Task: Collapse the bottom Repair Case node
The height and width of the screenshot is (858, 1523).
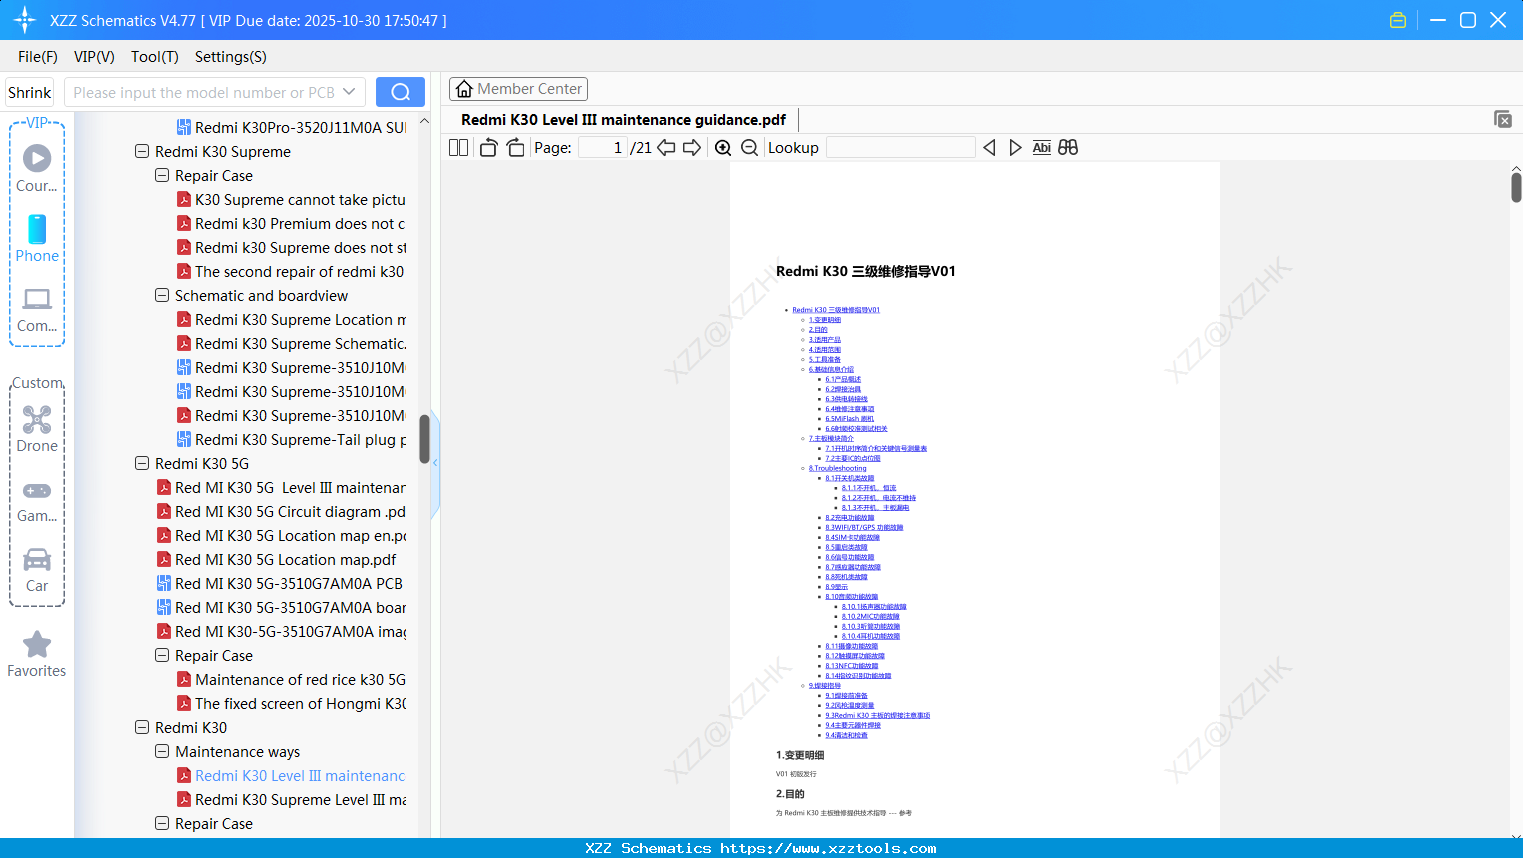Action: tap(162, 824)
